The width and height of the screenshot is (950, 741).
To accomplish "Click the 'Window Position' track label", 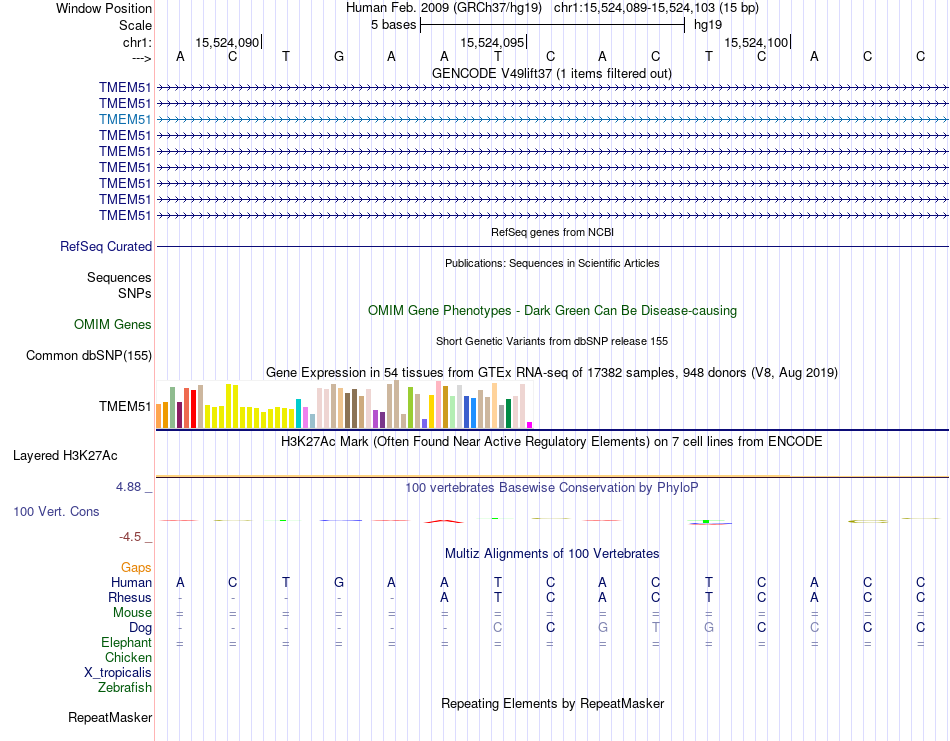I will [104, 8].
